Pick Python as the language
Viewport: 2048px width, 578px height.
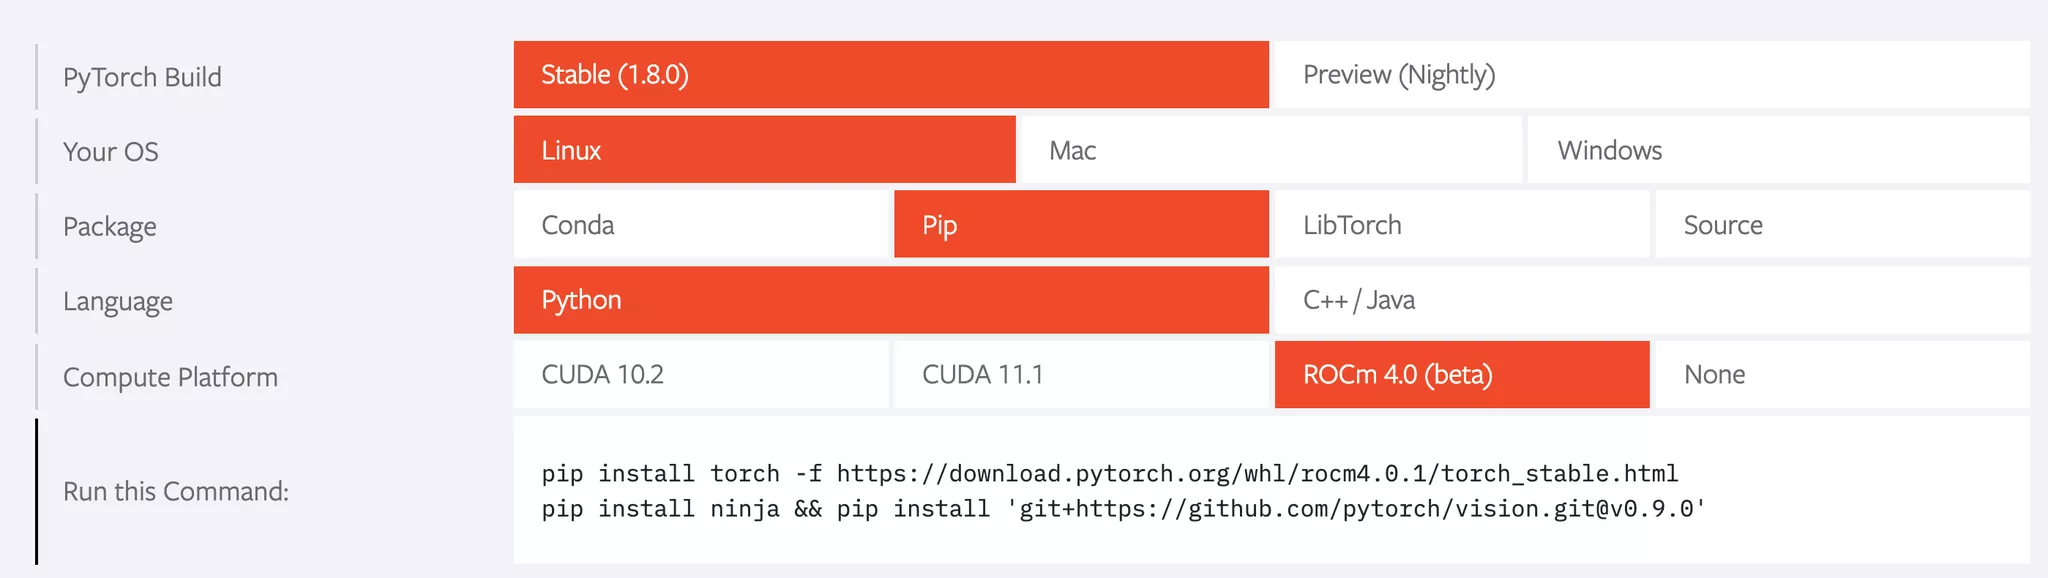(891, 299)
